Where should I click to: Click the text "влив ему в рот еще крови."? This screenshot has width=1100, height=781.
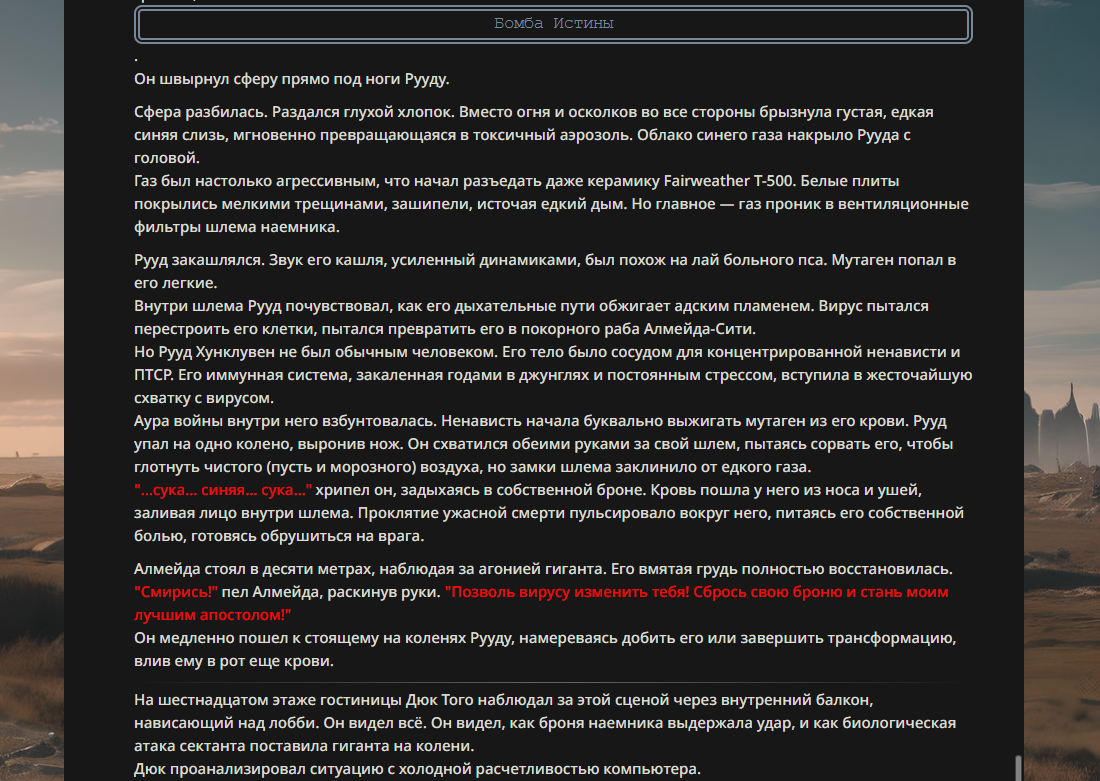tap(234, 661)
